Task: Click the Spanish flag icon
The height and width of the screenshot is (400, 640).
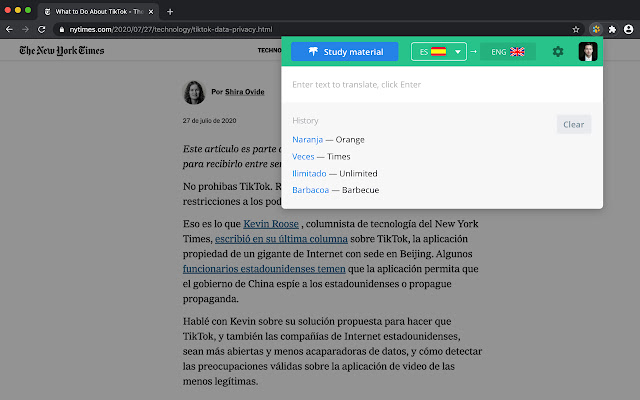Action: tap(438, 52)
